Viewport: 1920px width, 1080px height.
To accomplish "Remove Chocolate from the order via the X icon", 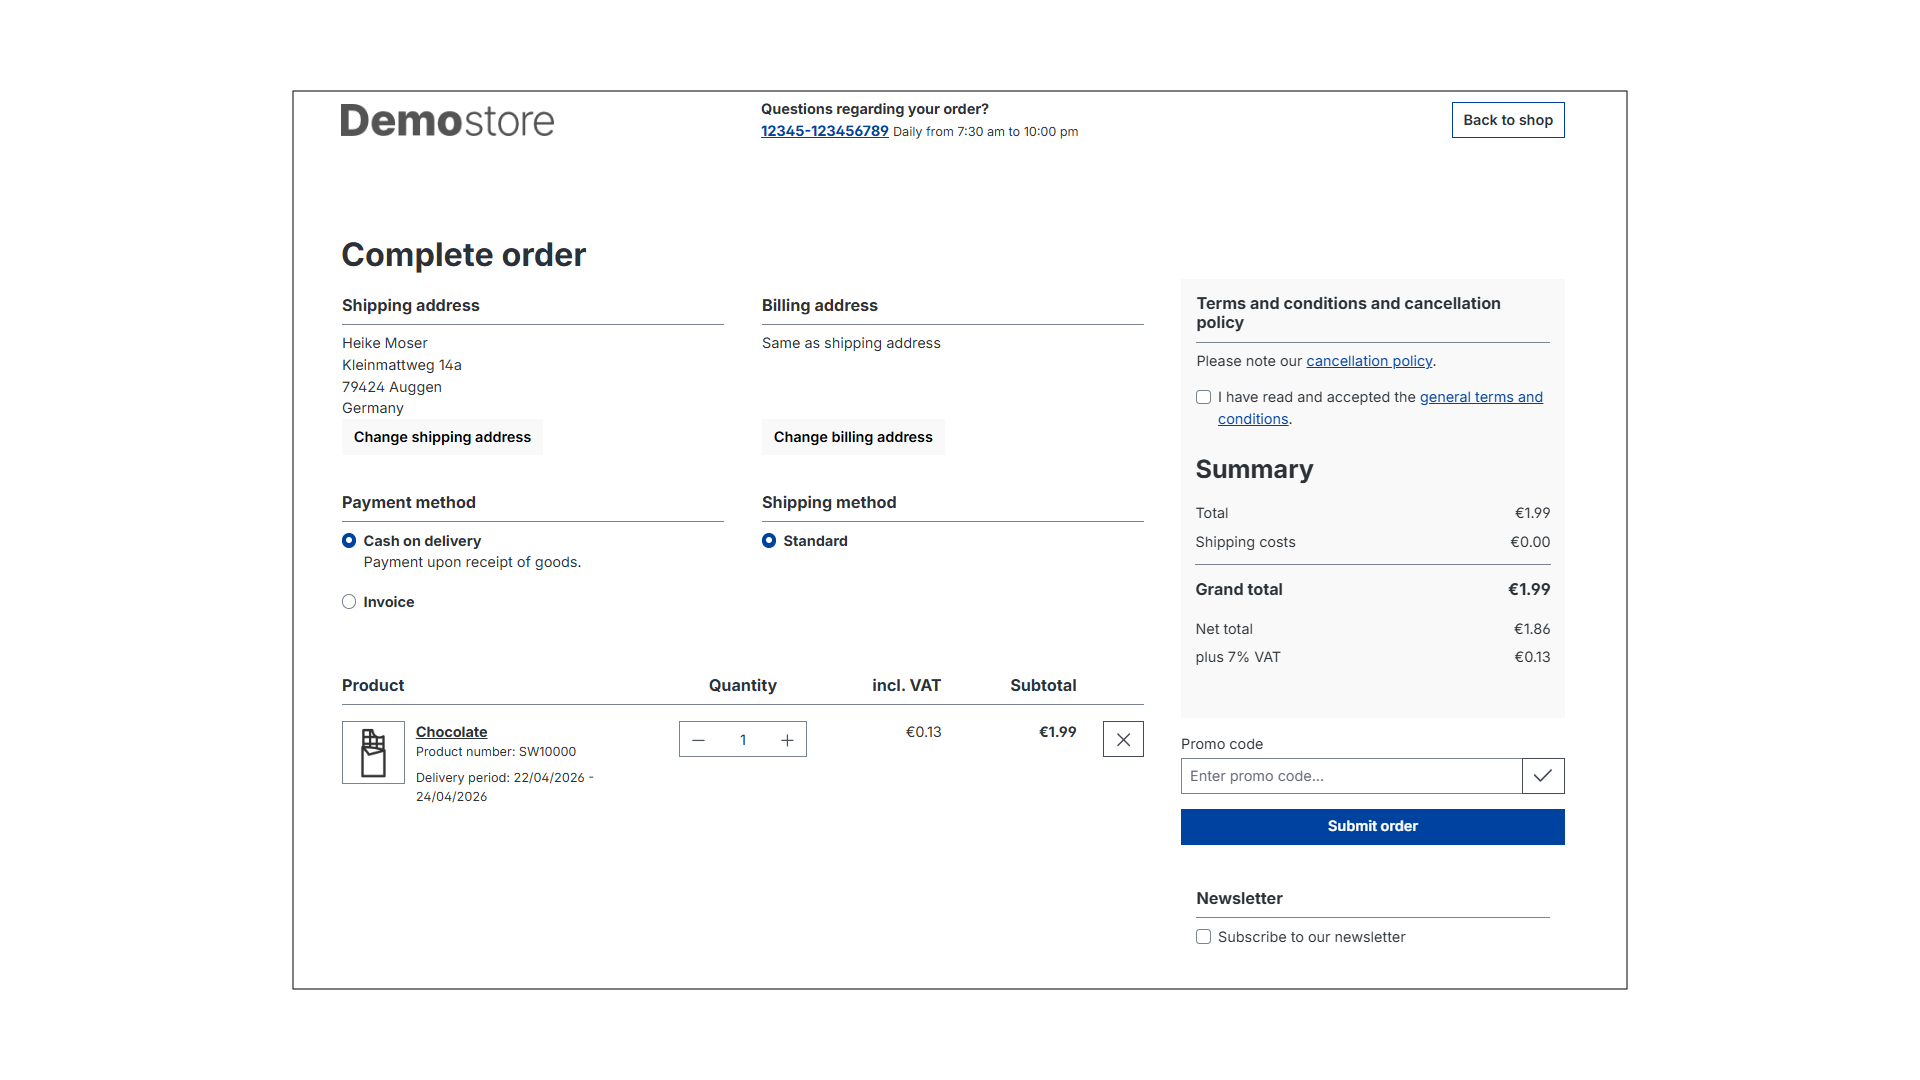I will coord(1123,739).
